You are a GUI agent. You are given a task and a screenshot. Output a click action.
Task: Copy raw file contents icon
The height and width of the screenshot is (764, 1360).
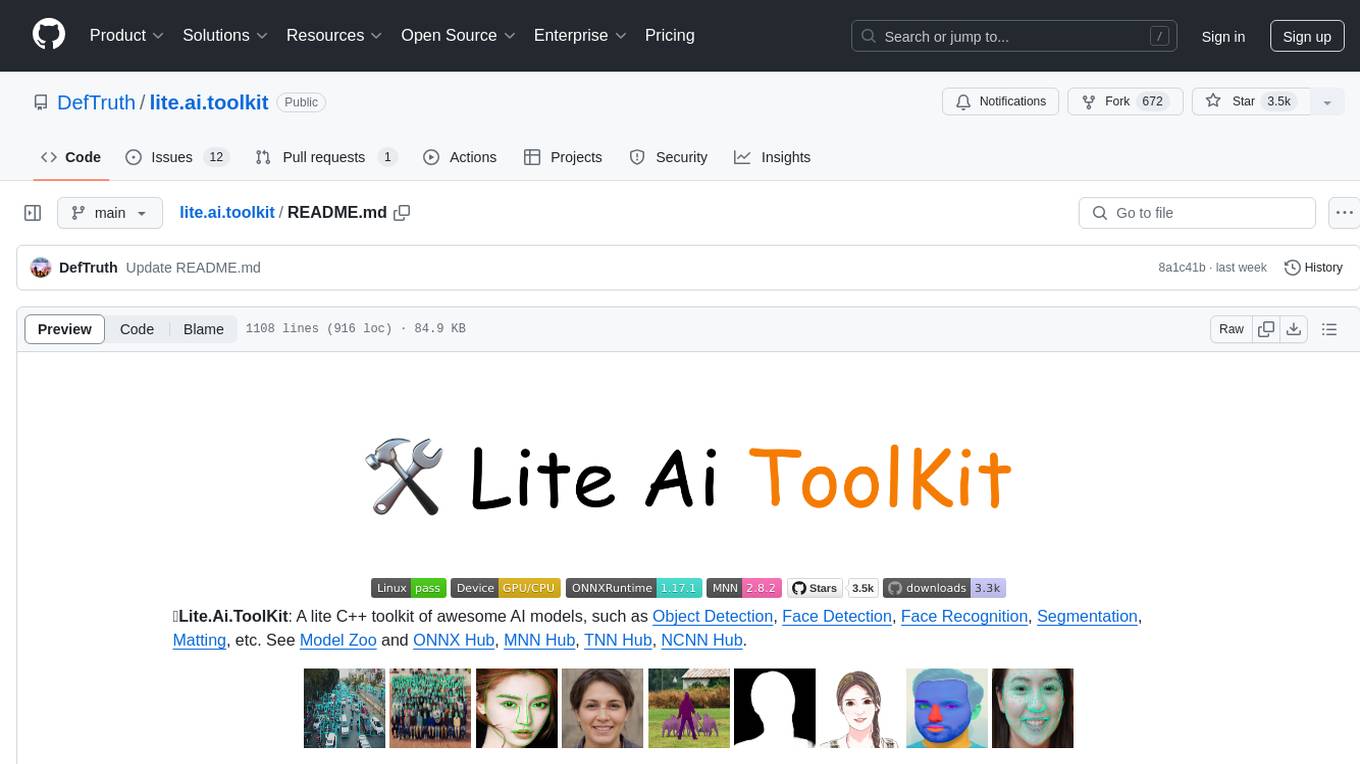(x=1266, y=329)
